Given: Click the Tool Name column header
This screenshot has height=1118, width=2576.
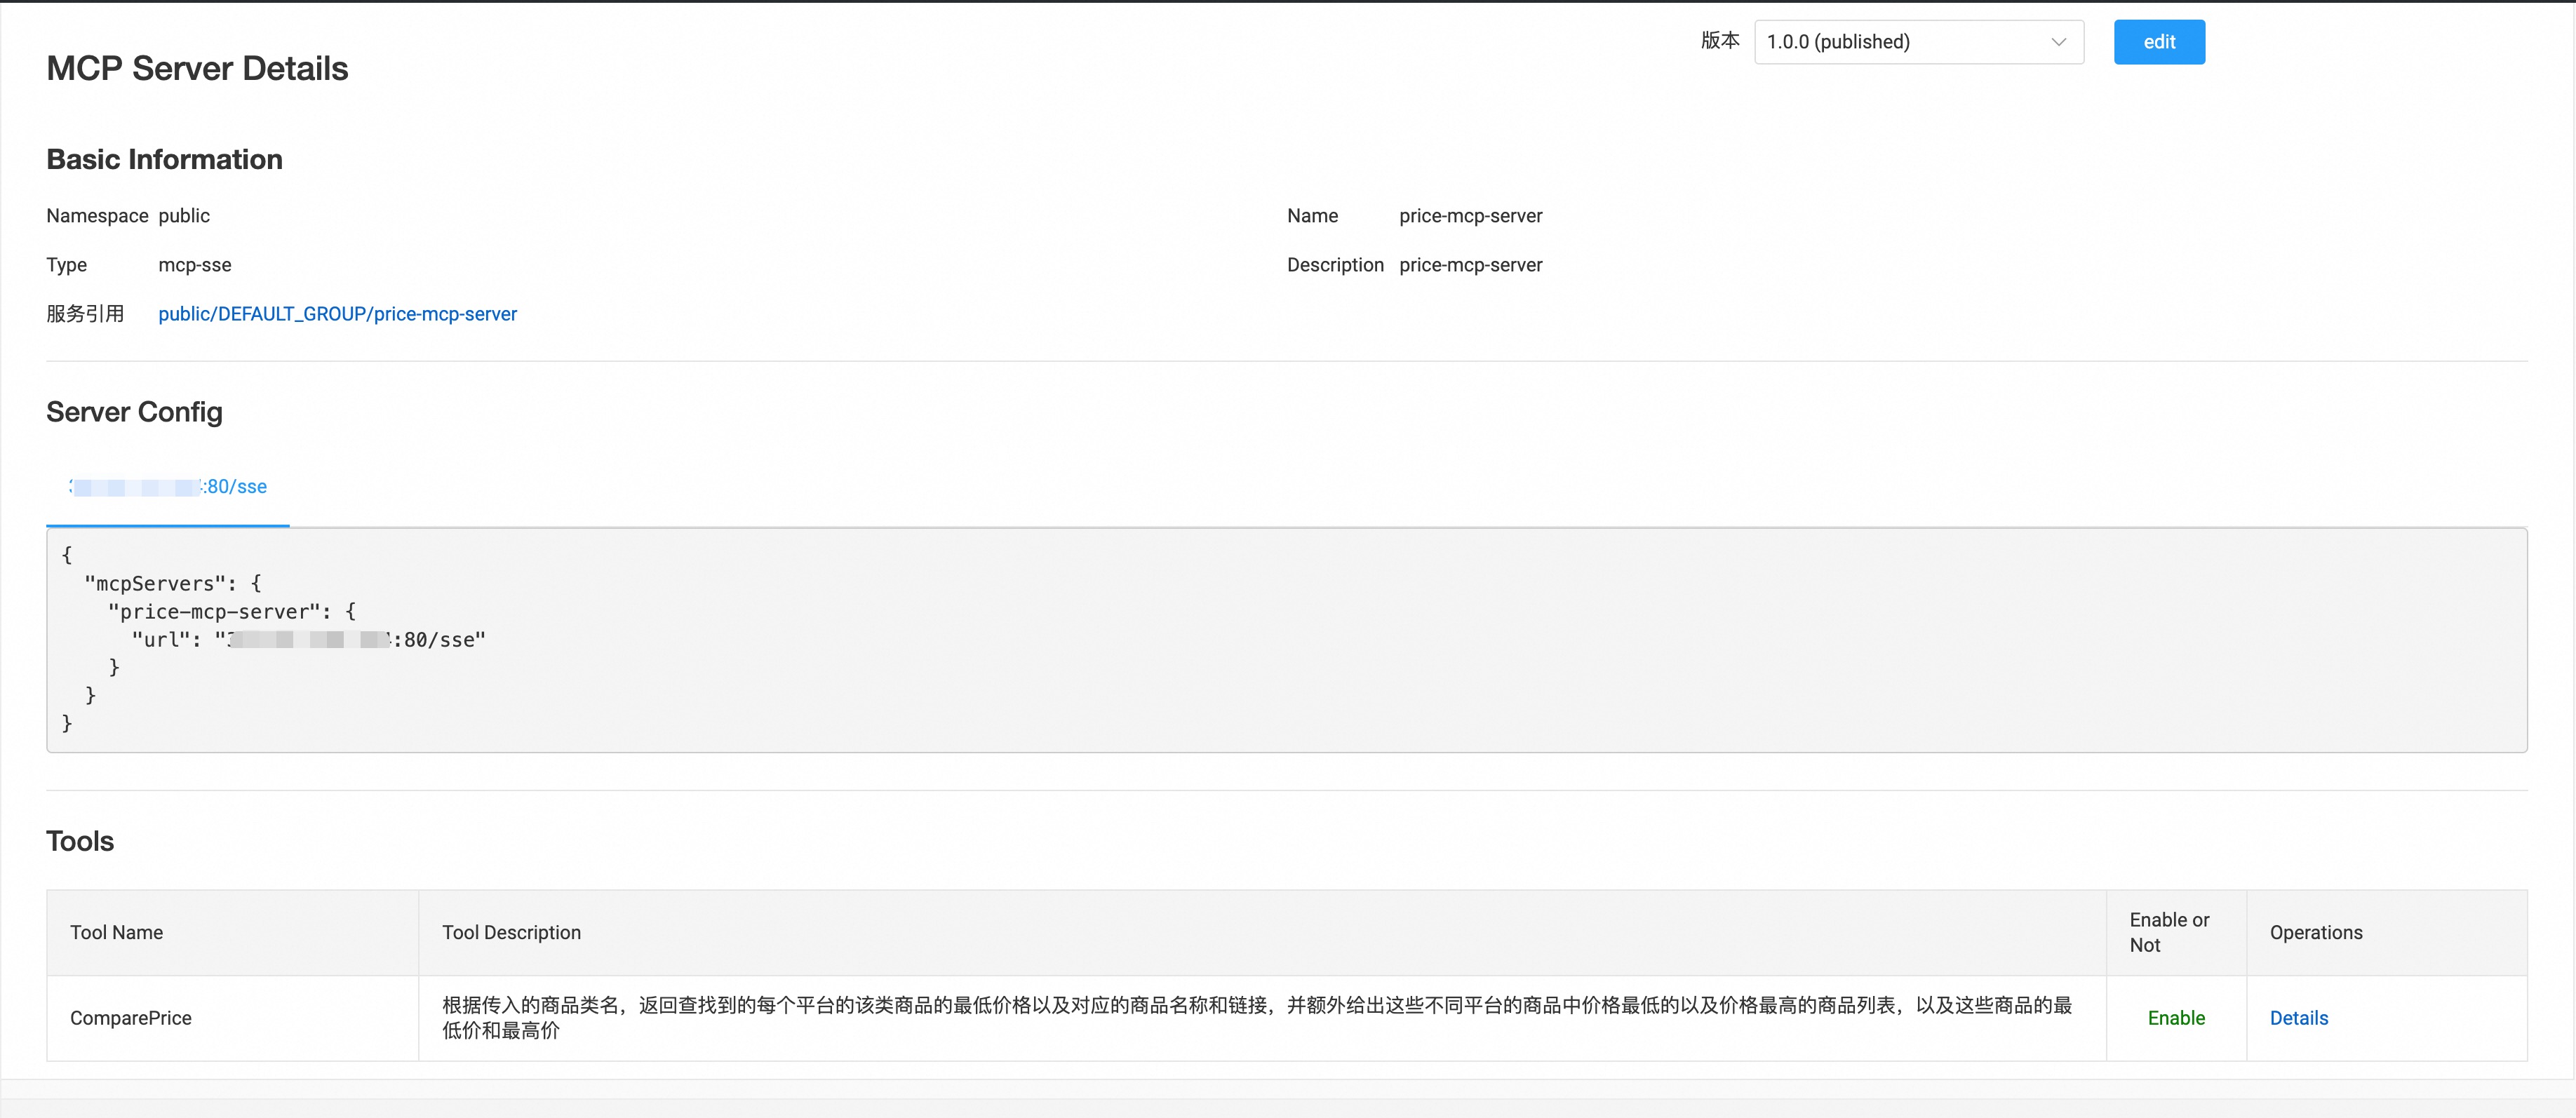Looking at the screenshot, I should (116, 932).
